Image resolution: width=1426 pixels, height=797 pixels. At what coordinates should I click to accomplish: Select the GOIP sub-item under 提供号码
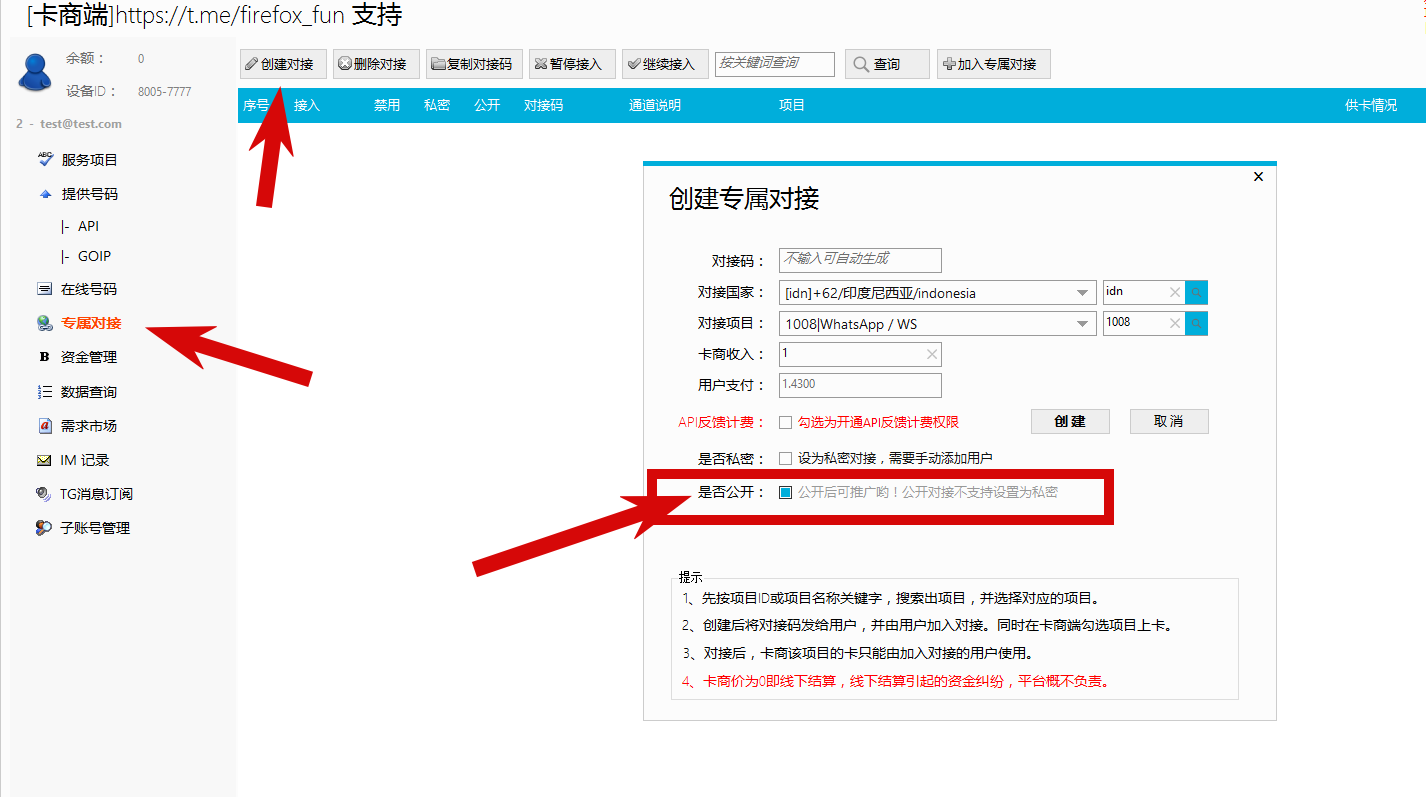94,256
